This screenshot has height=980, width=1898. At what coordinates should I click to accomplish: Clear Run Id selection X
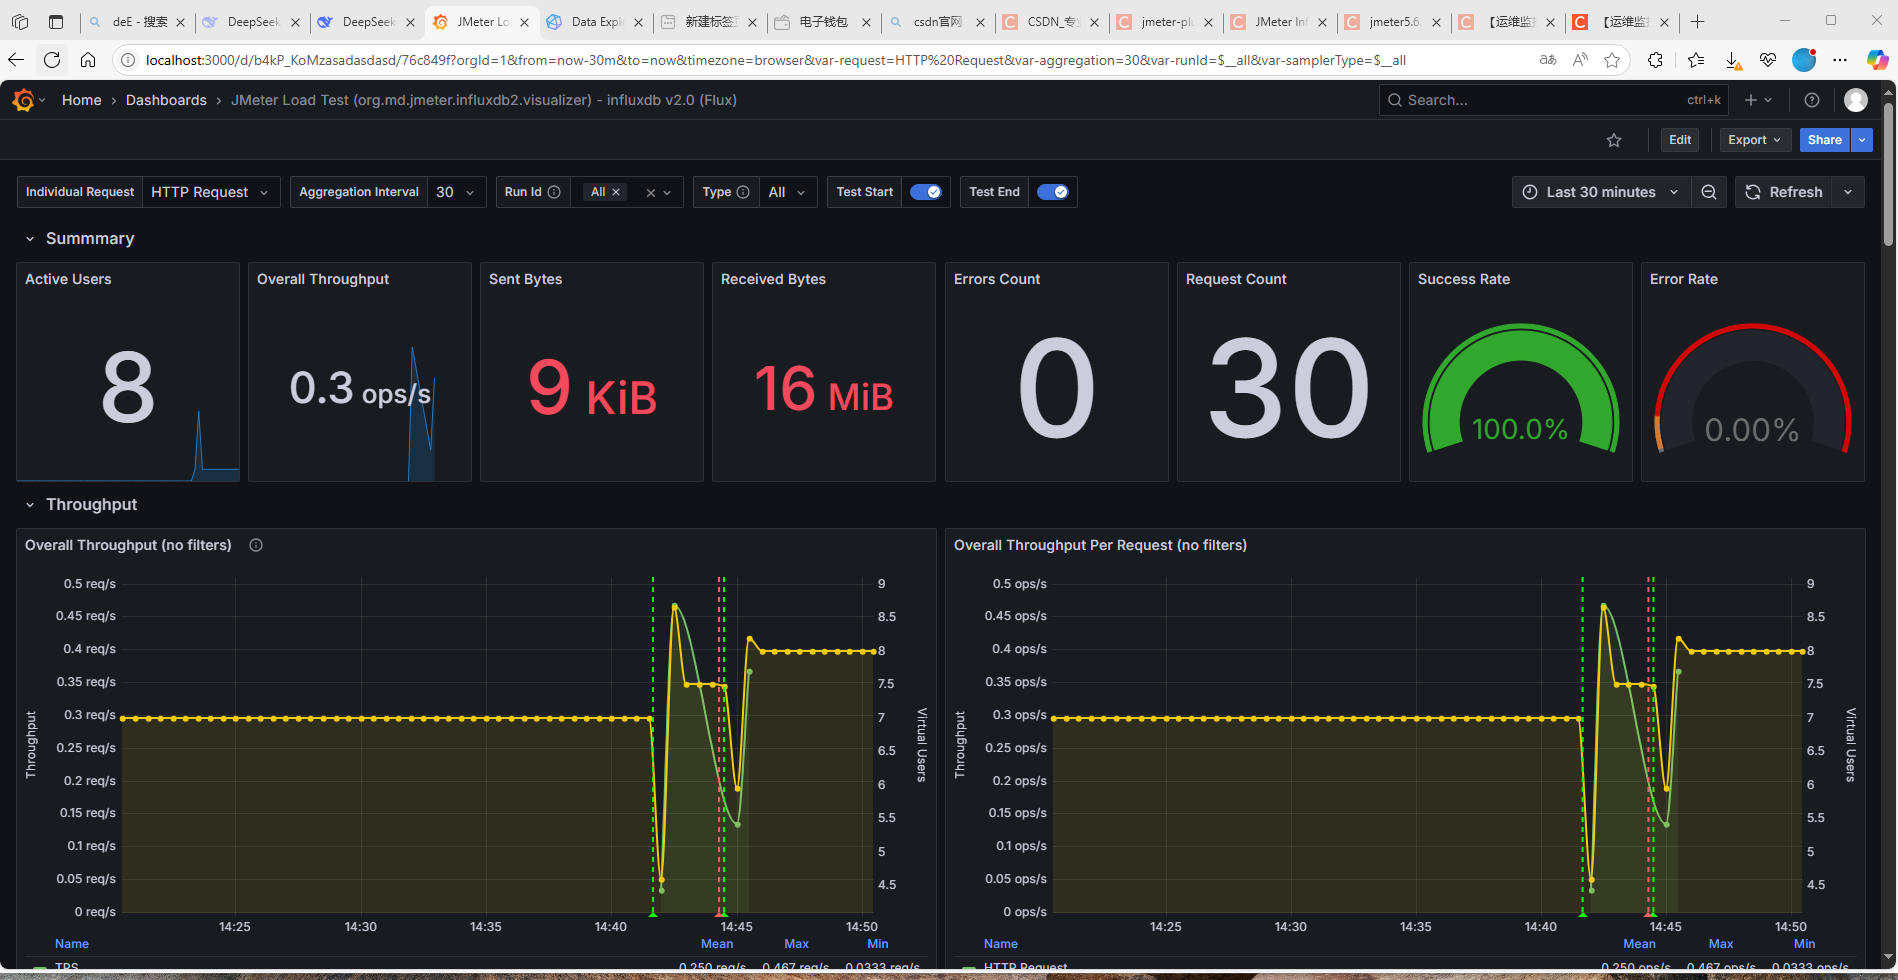[650, 192]
